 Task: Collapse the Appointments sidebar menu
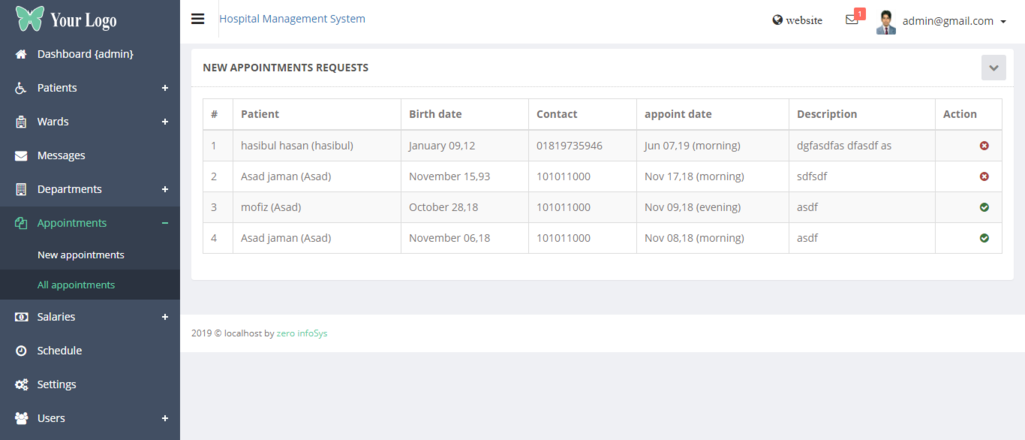(165, 223)
